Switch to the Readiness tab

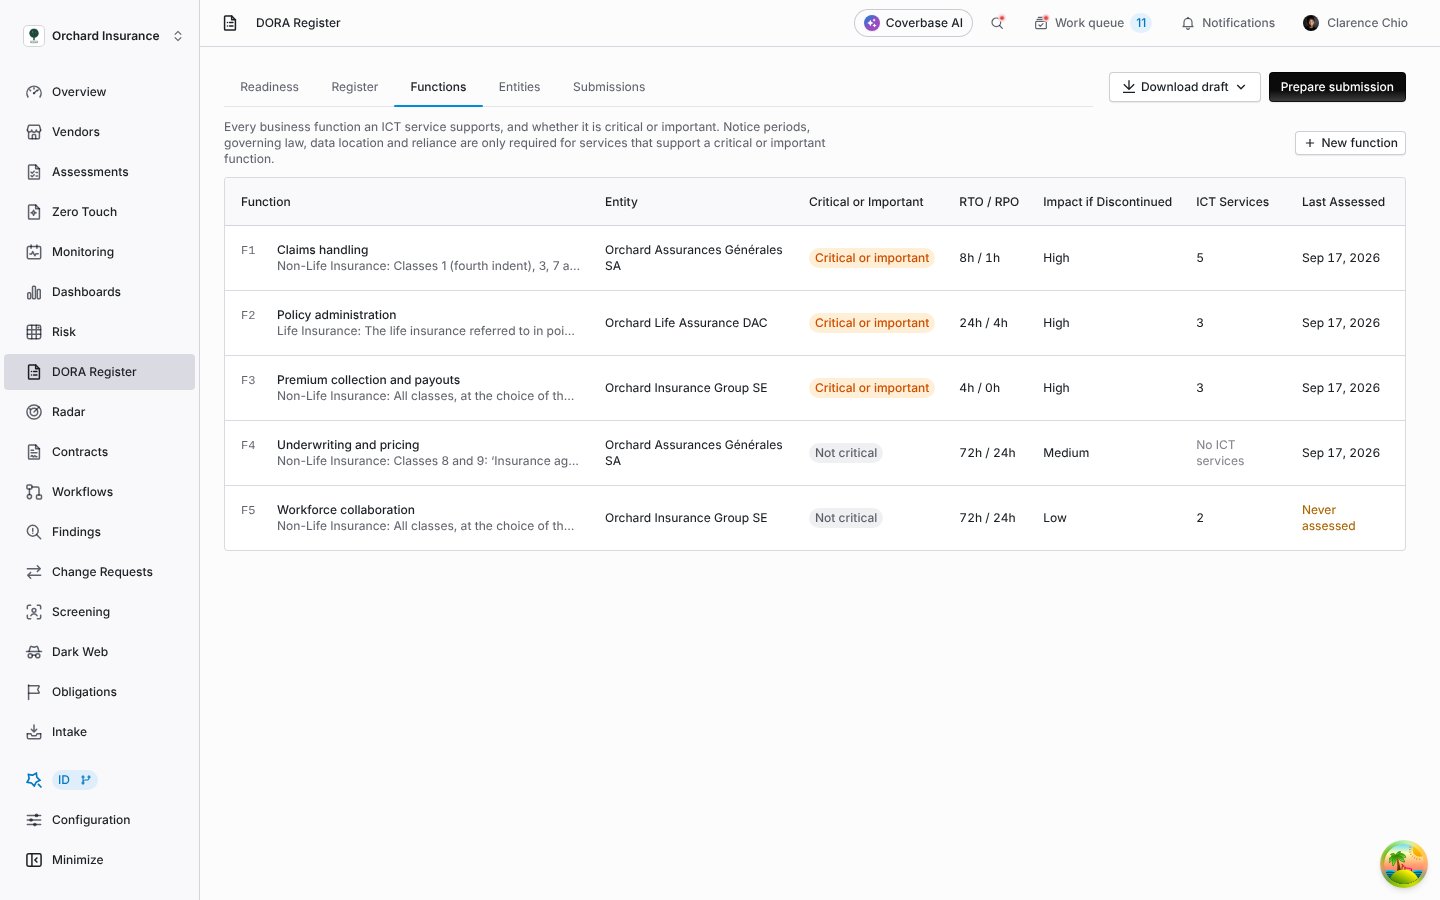tap(269, 87)
